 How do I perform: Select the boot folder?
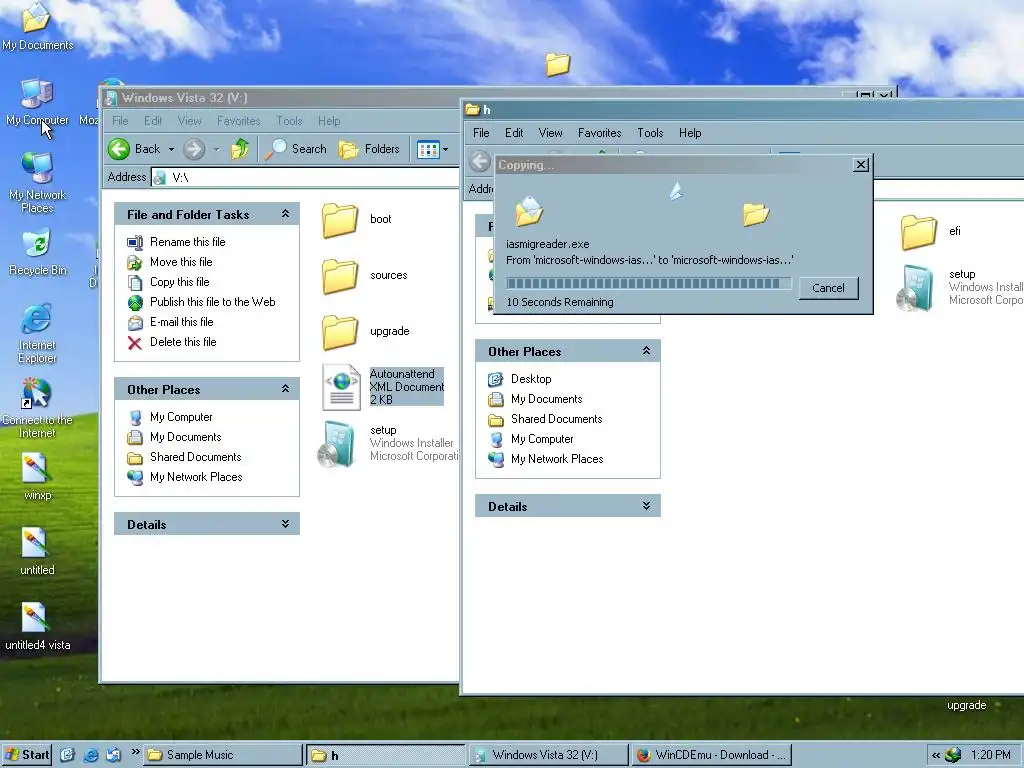tap(340, 219)
